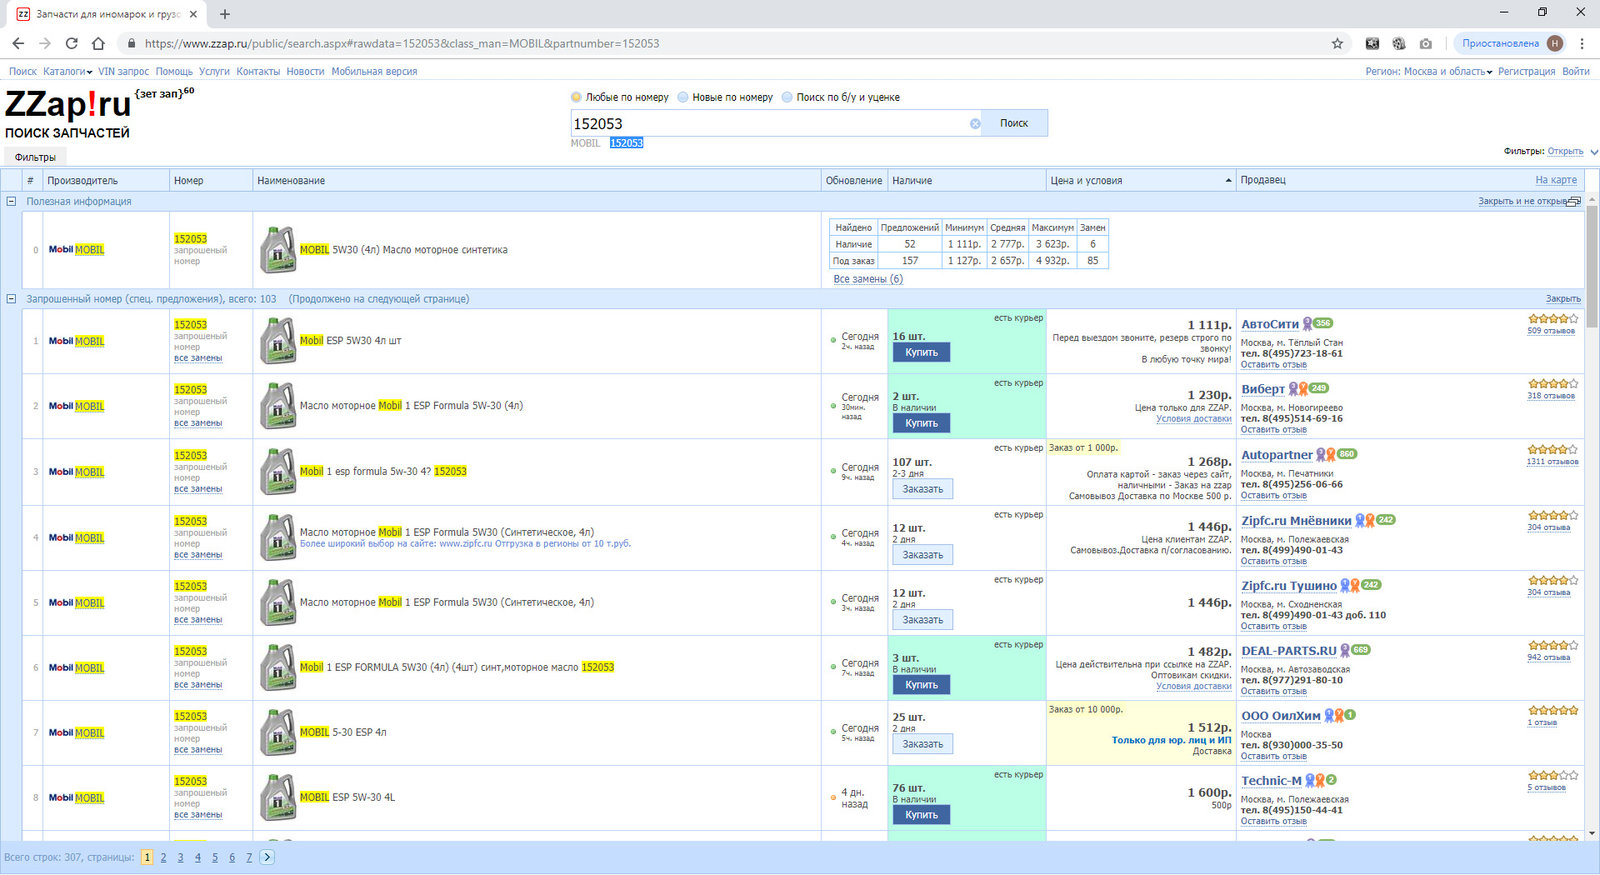This screenshot has height=875, width=1600.
Task: Click Войти login link
Action: 1576,72
